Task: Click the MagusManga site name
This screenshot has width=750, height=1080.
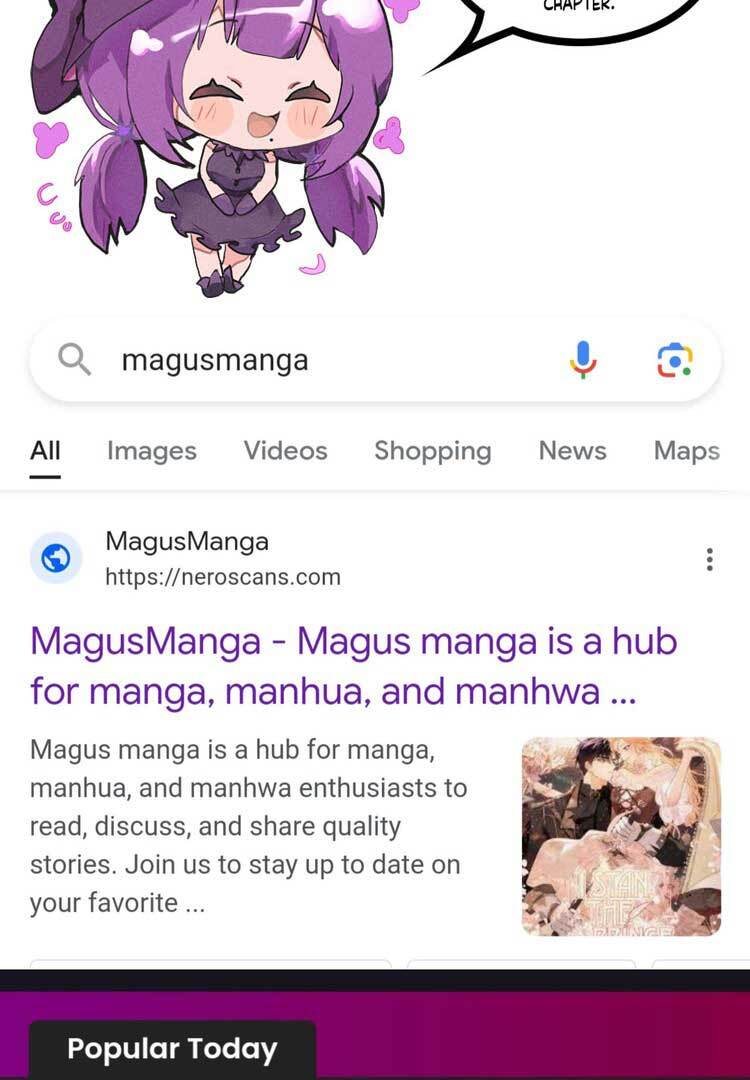Action: pyautogui.click(x=187, y=541)
